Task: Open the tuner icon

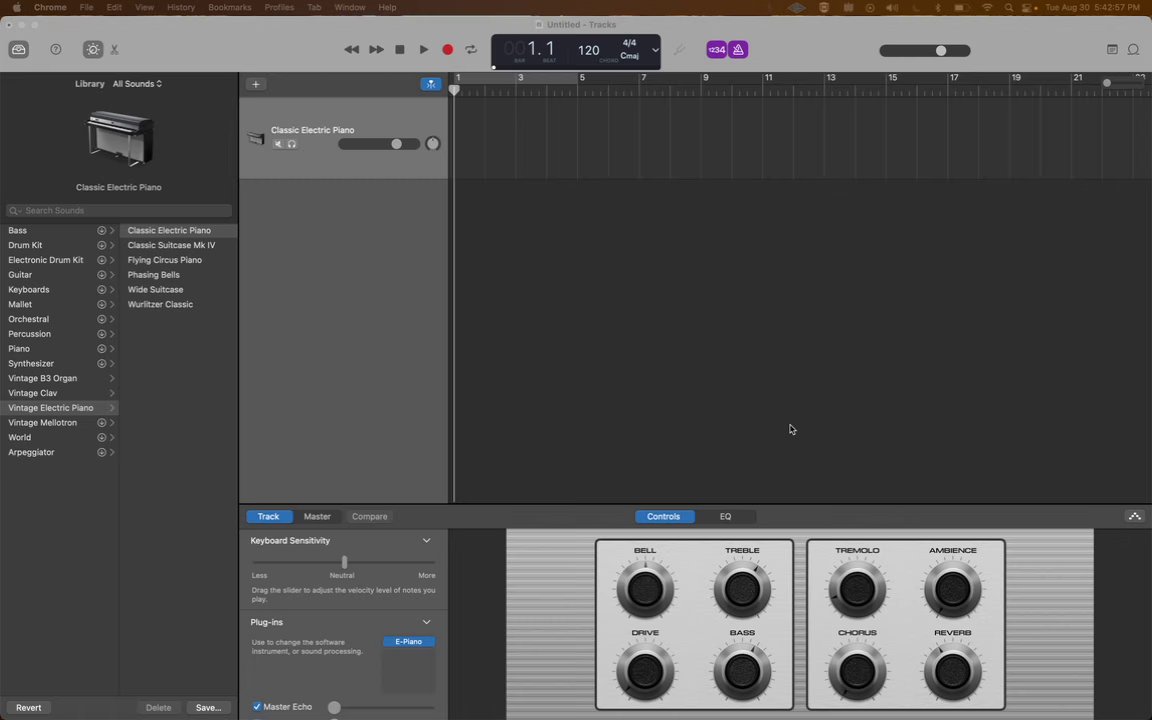Action: pos(679,49)
